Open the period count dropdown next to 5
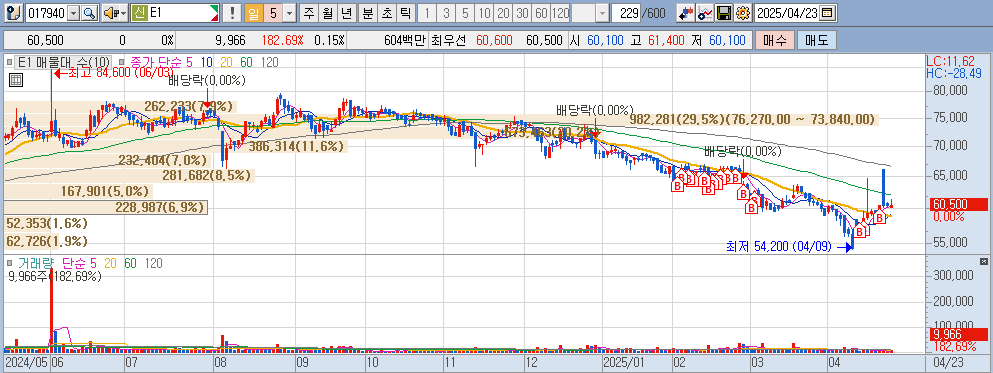Image resolution: width=993 pixels, height=373 pixels. tap(289, 13)
